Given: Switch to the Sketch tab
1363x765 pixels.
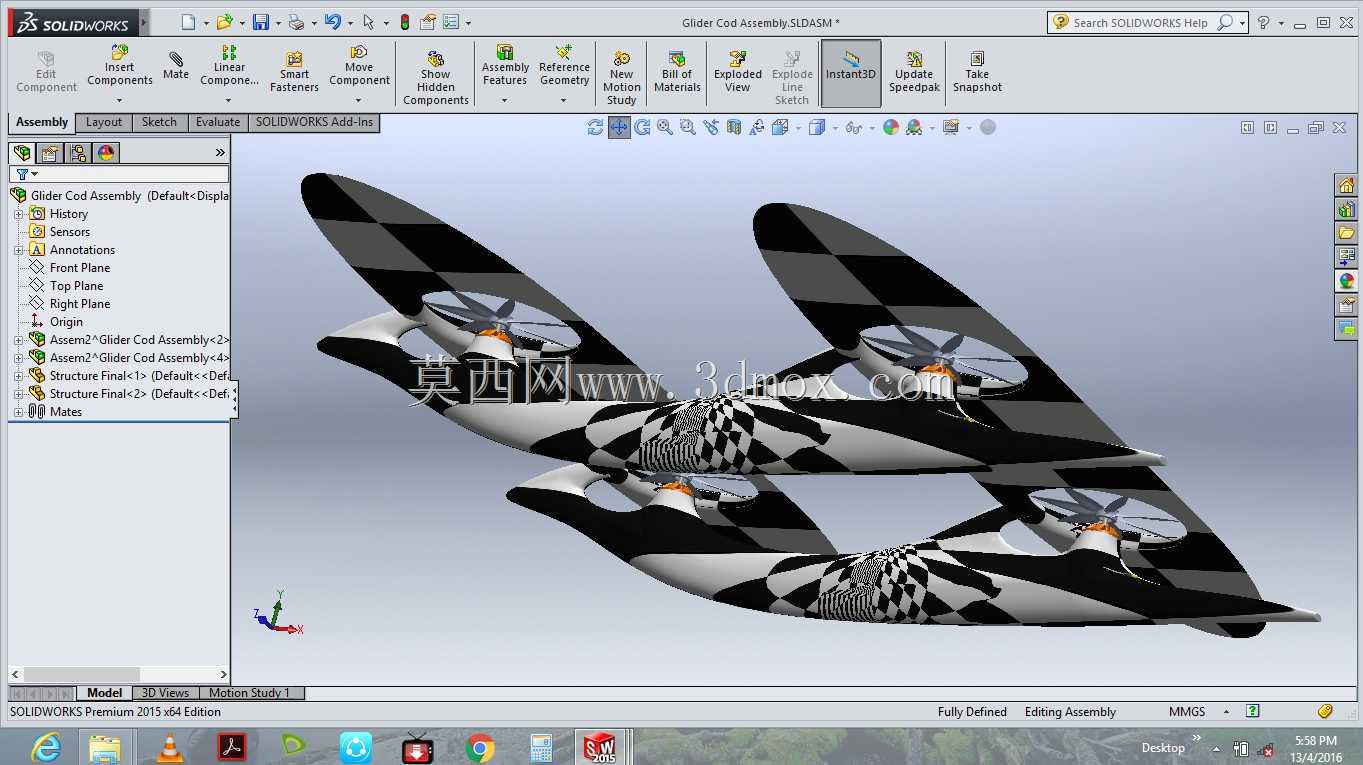Looking at the screenshot, I should click(x=159, y=122).
